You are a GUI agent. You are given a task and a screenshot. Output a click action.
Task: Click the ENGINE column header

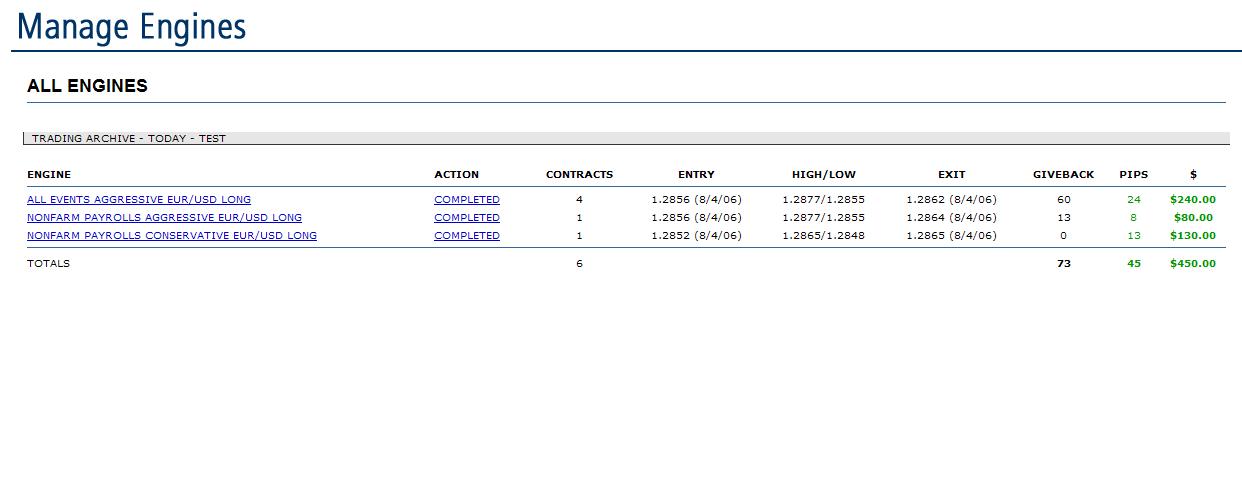(x=49, y=174)
